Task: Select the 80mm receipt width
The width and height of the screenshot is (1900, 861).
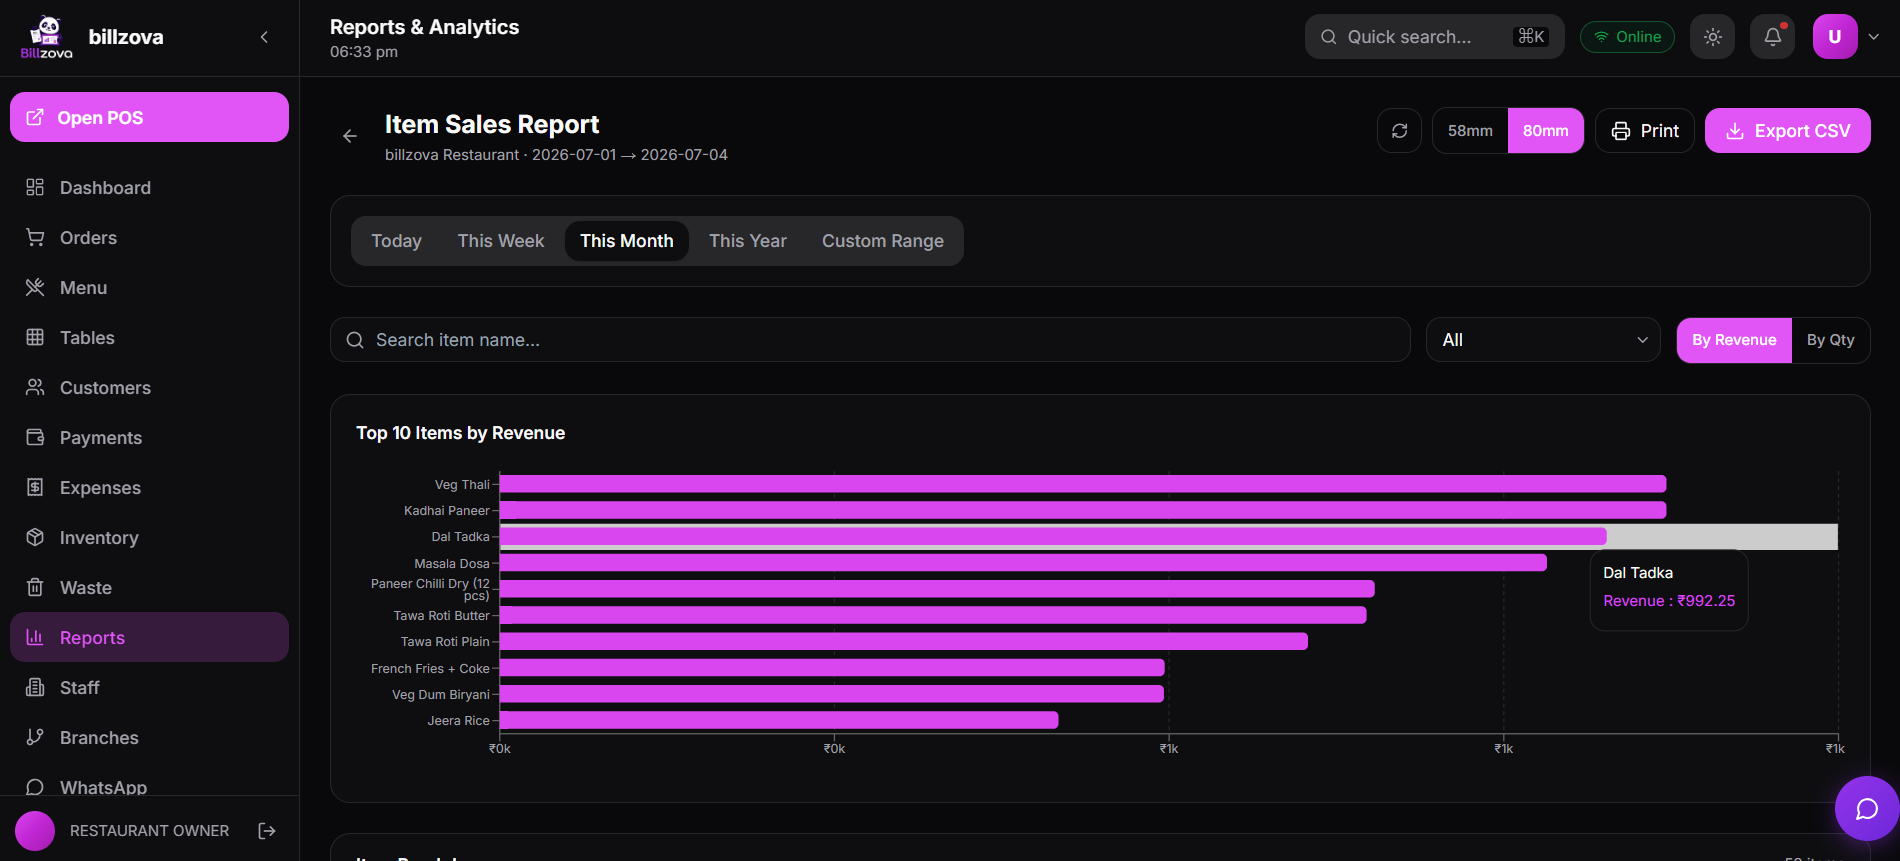Action: pyautogui.click(x=1545, y=131)
